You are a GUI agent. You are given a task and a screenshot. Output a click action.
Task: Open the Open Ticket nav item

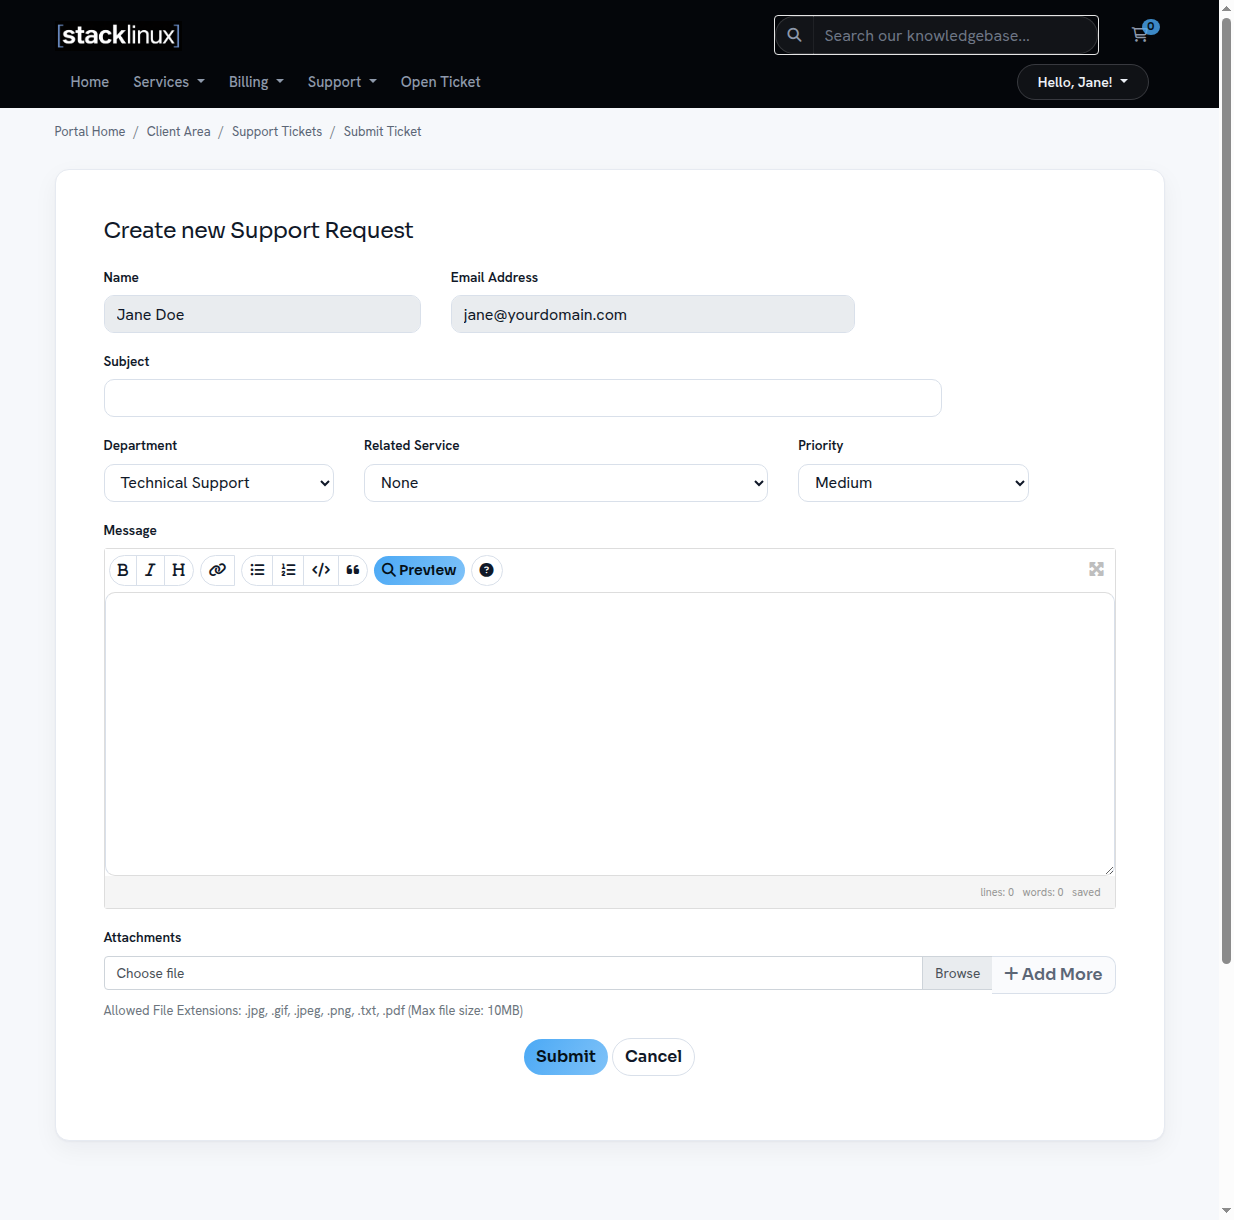(x=440, y=82)
